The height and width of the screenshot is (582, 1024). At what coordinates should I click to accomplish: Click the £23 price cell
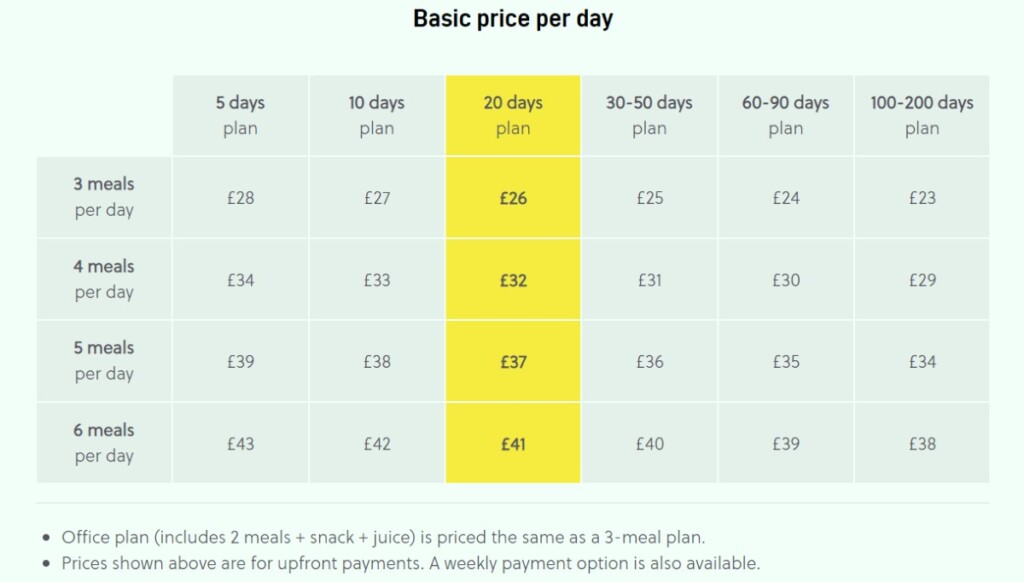click(x=922, y=198)
